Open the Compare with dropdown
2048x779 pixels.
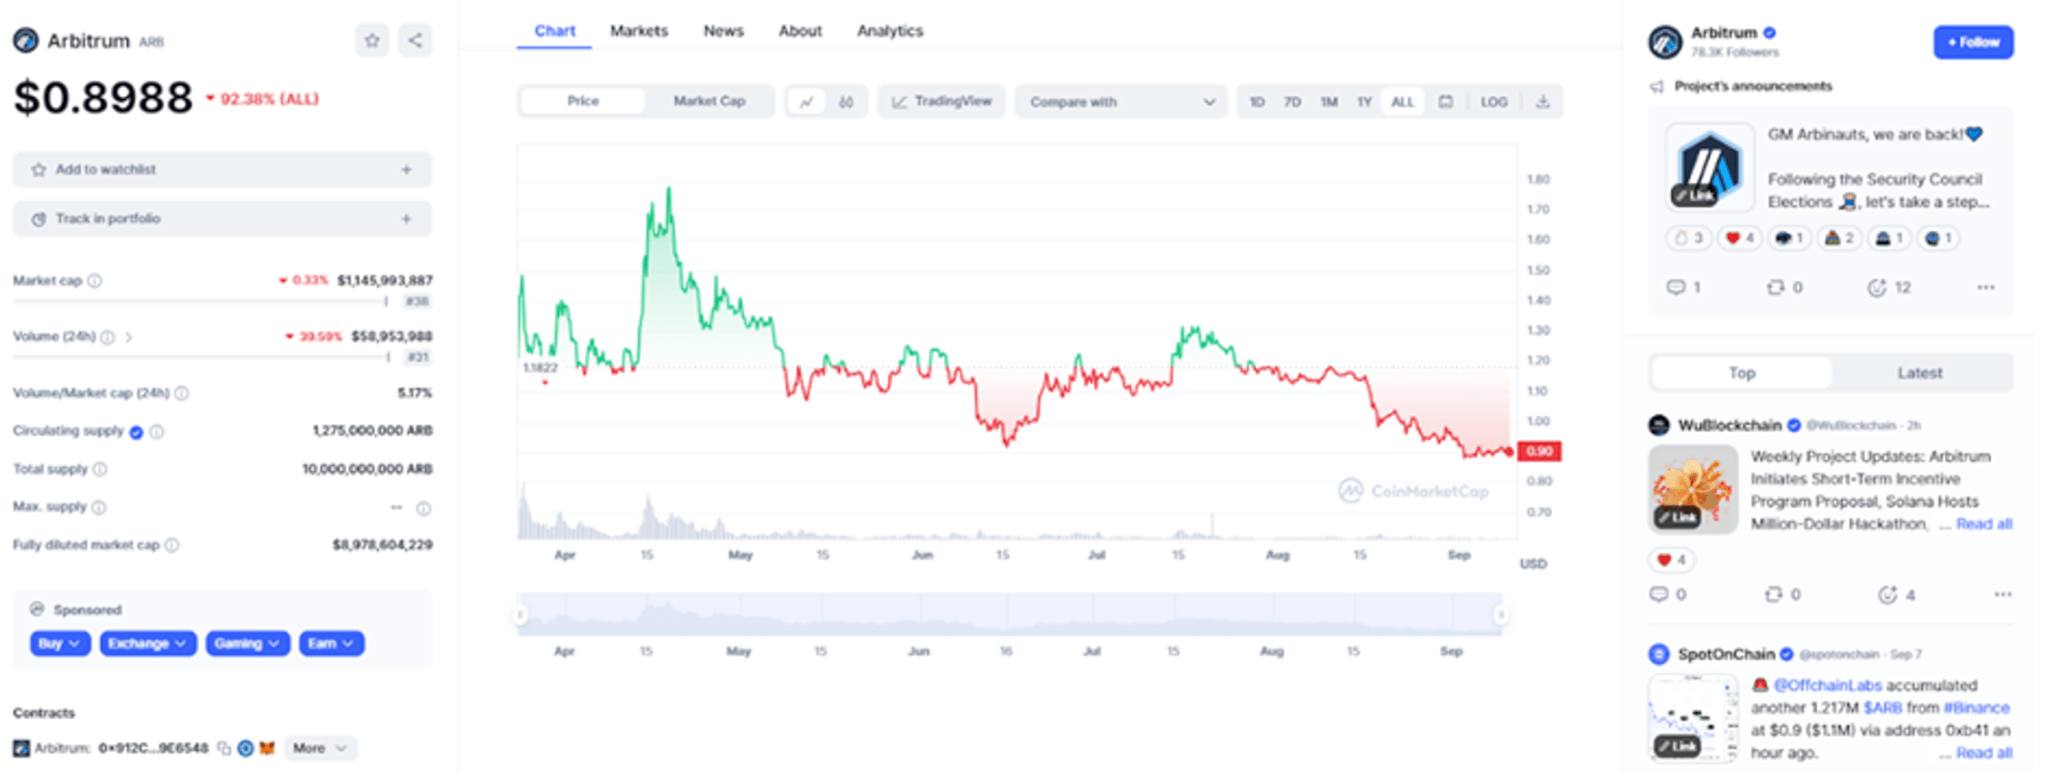coord(1121,102)
